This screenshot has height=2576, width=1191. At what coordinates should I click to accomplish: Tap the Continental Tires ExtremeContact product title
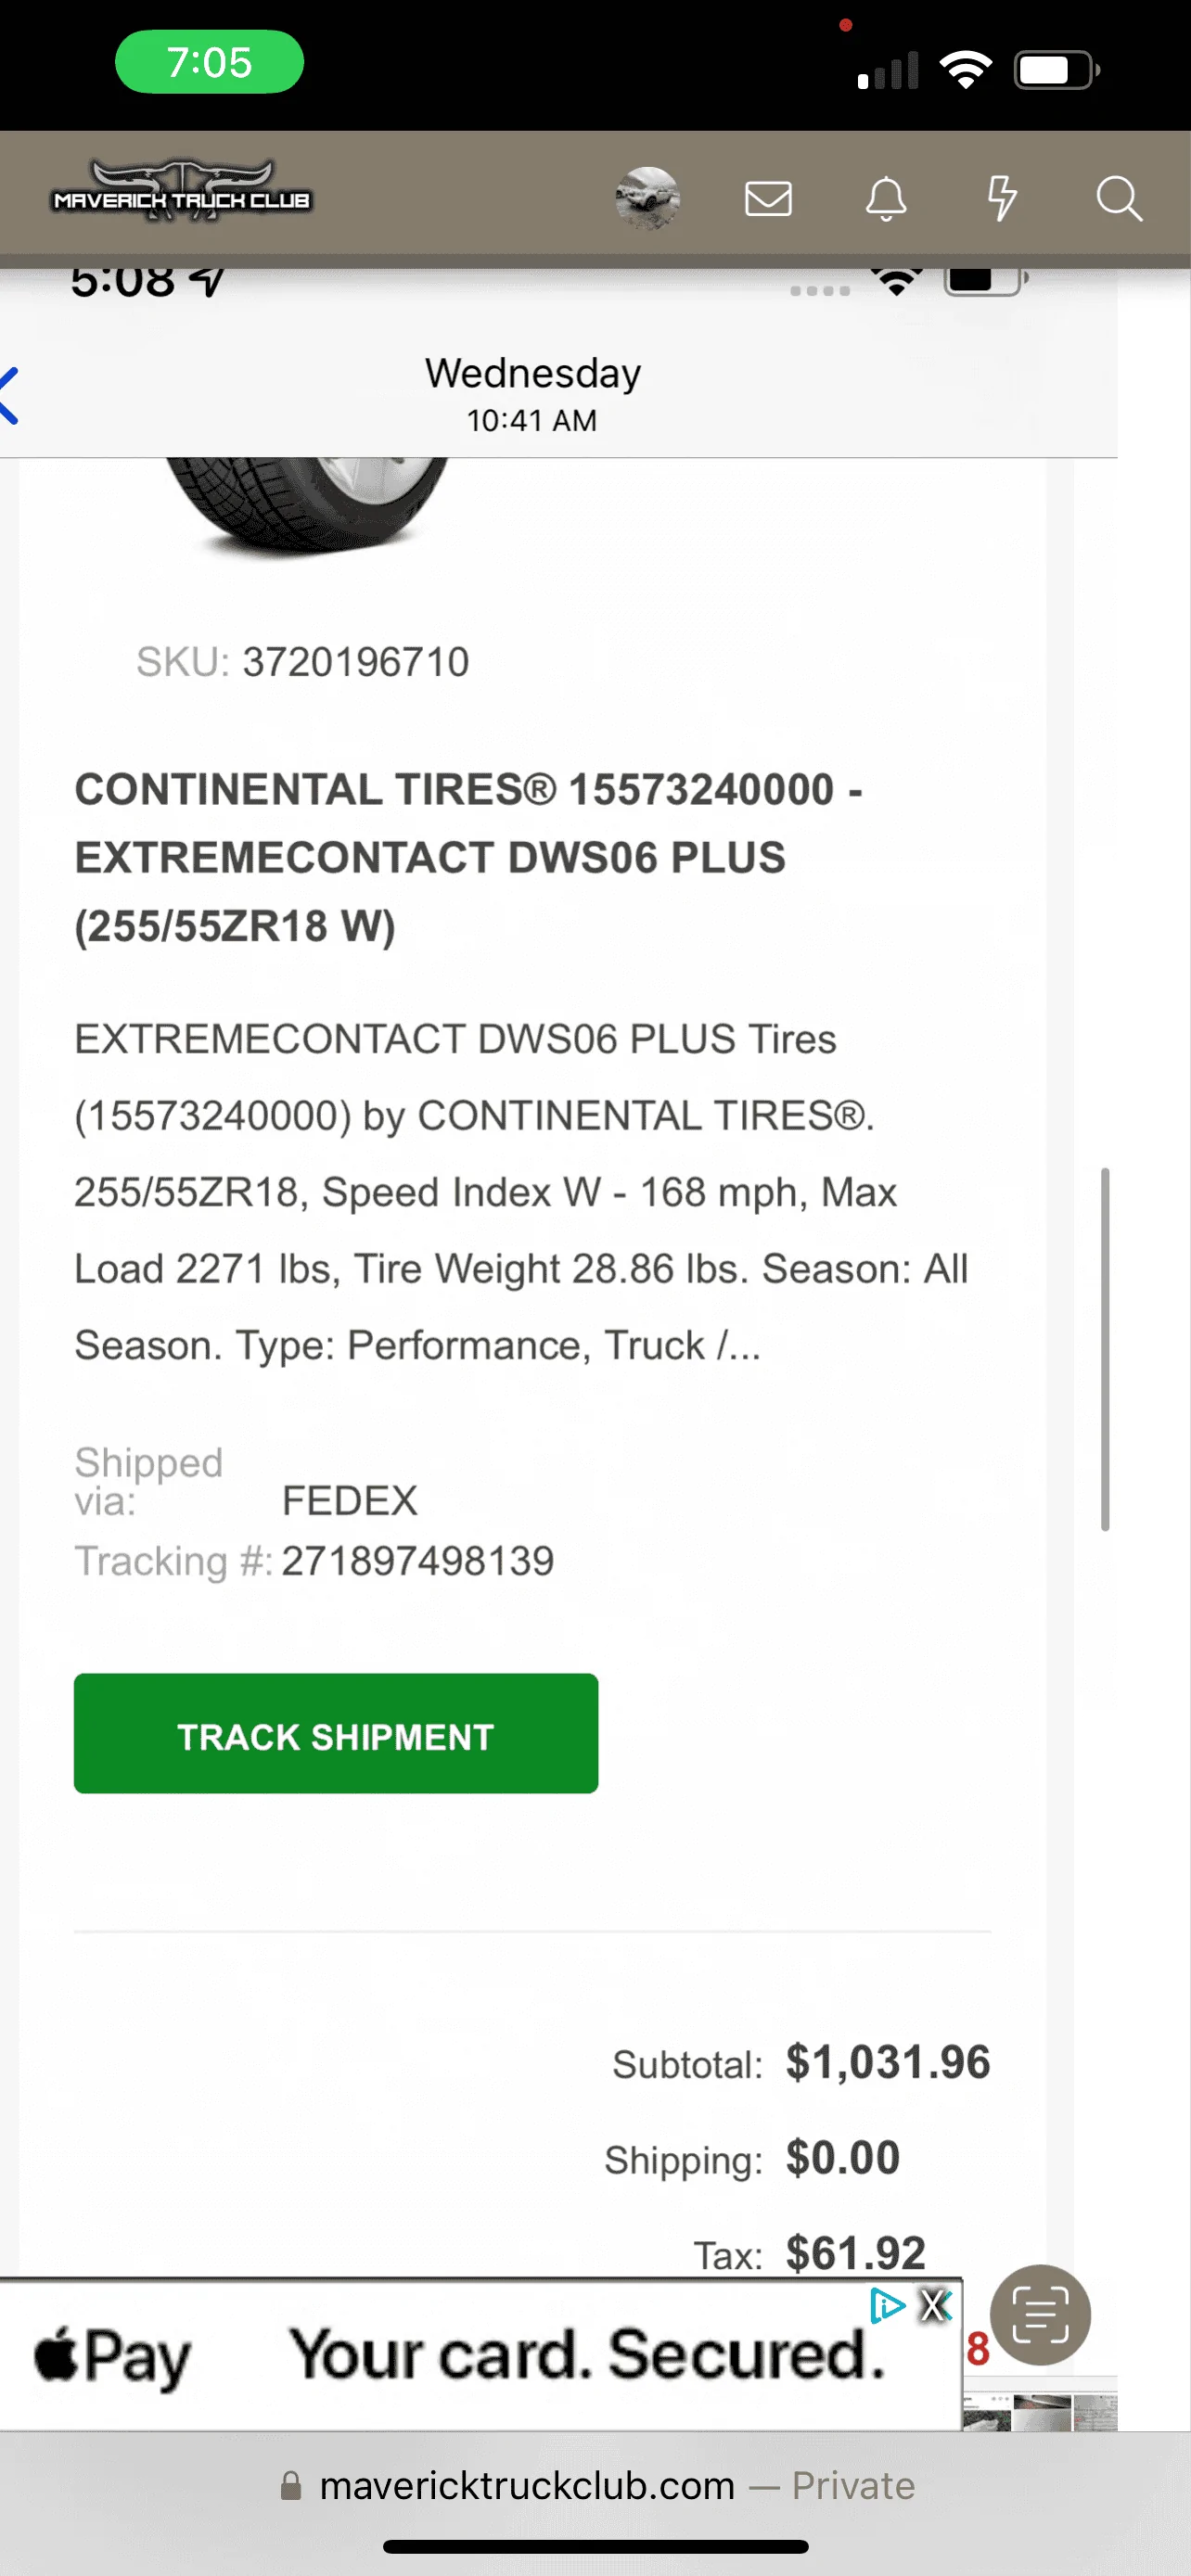[468, 857]
